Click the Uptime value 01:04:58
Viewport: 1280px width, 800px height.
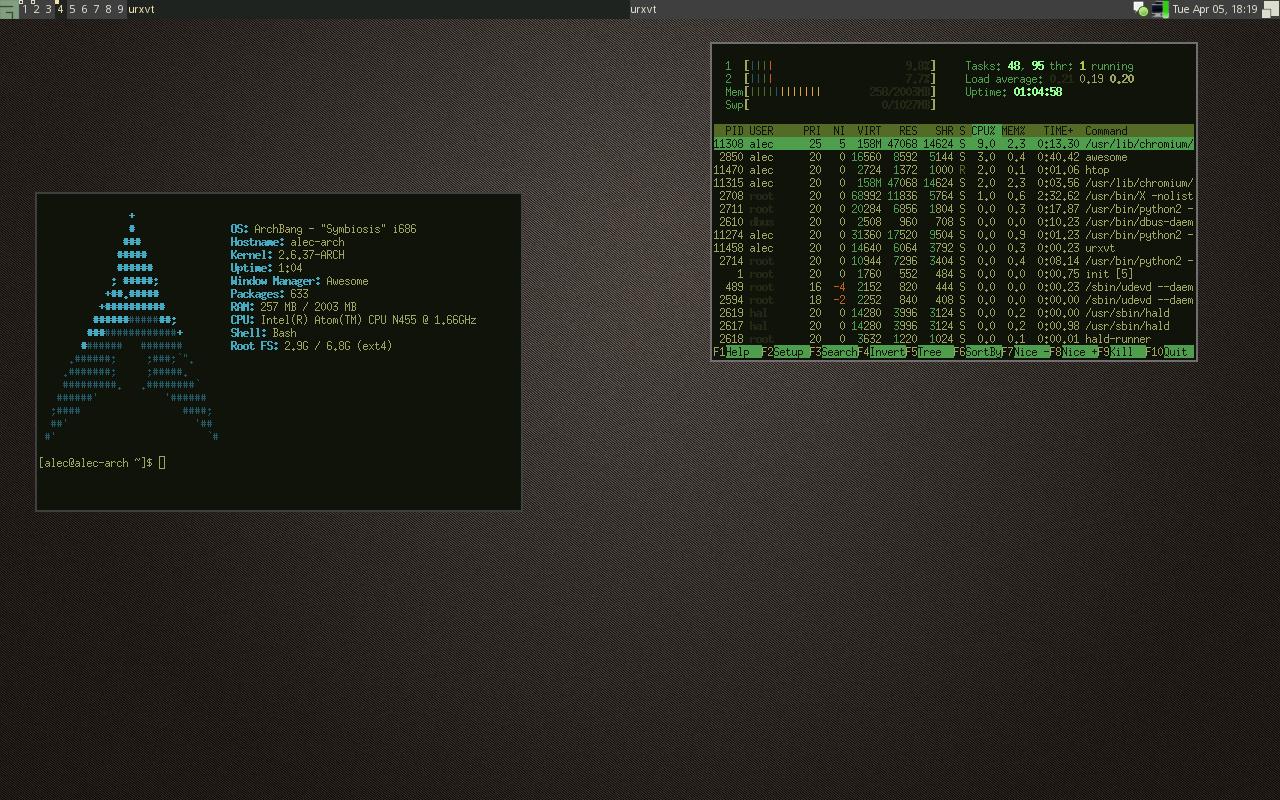point(1038,92)
